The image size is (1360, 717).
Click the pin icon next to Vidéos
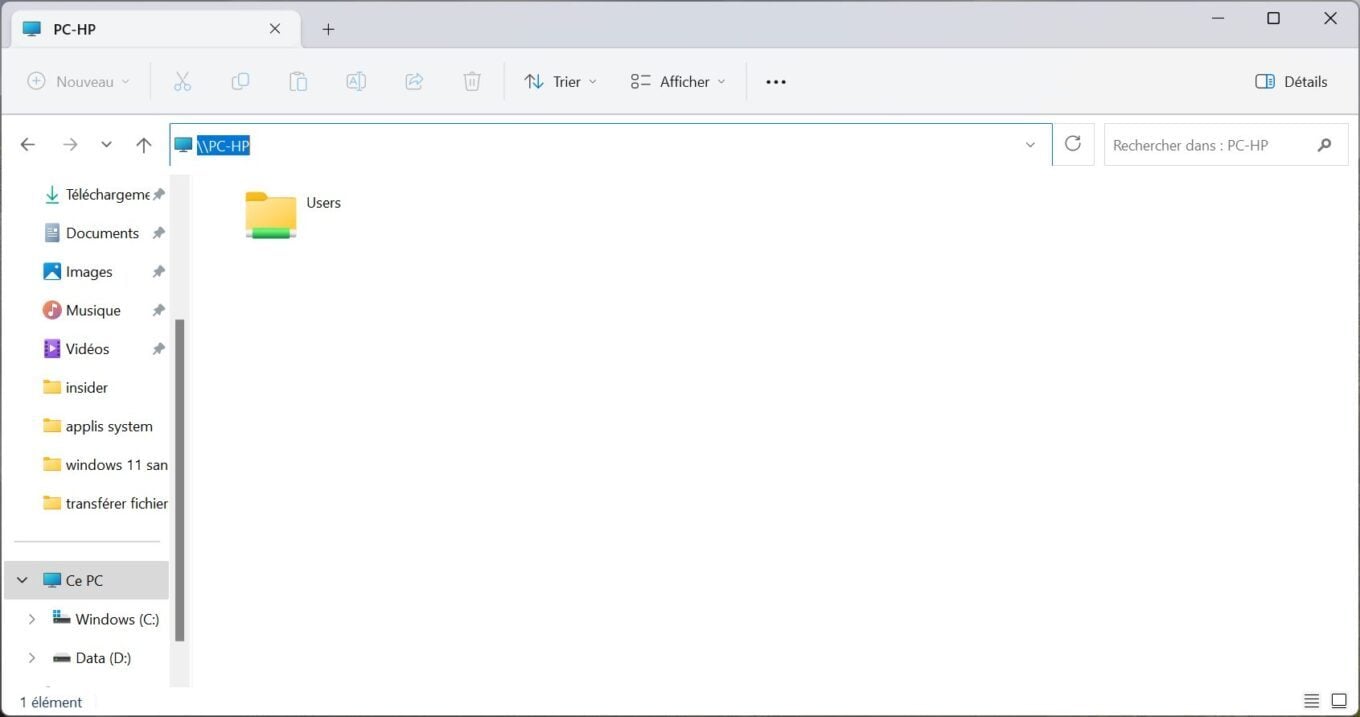pos(158,349)
